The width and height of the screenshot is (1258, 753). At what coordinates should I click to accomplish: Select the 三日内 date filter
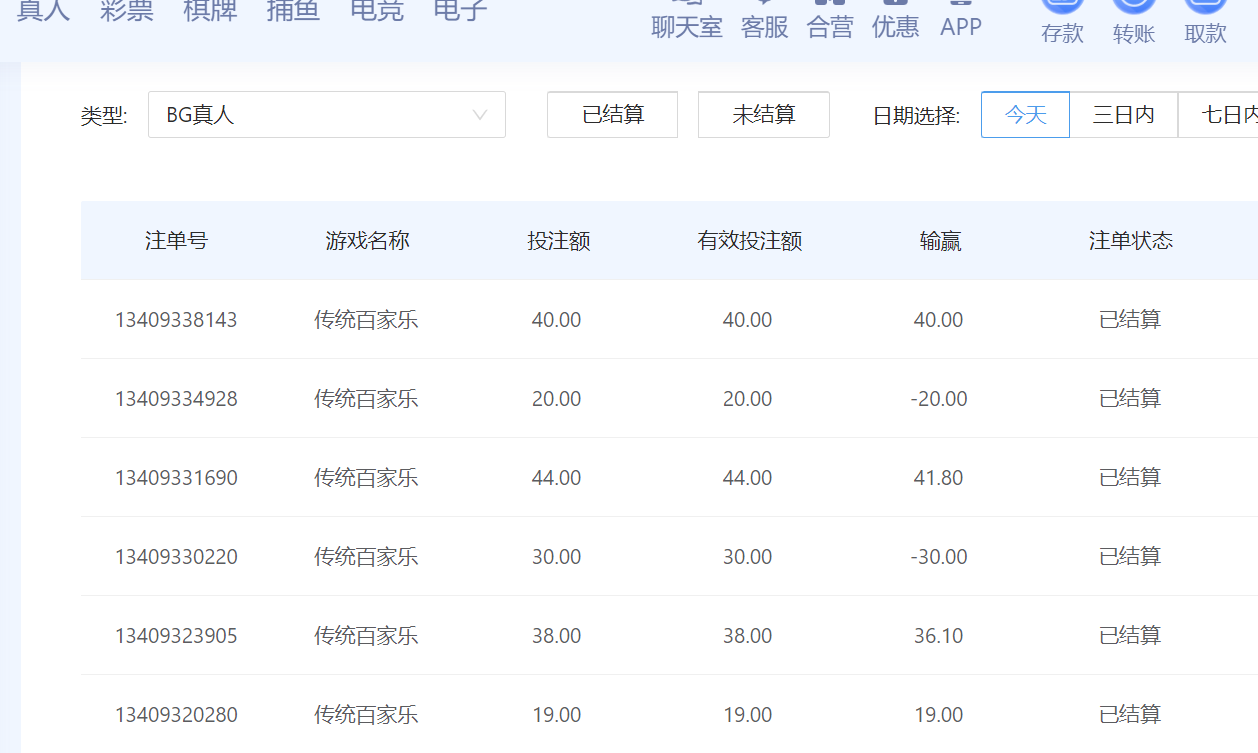[x=1123, y=115]
